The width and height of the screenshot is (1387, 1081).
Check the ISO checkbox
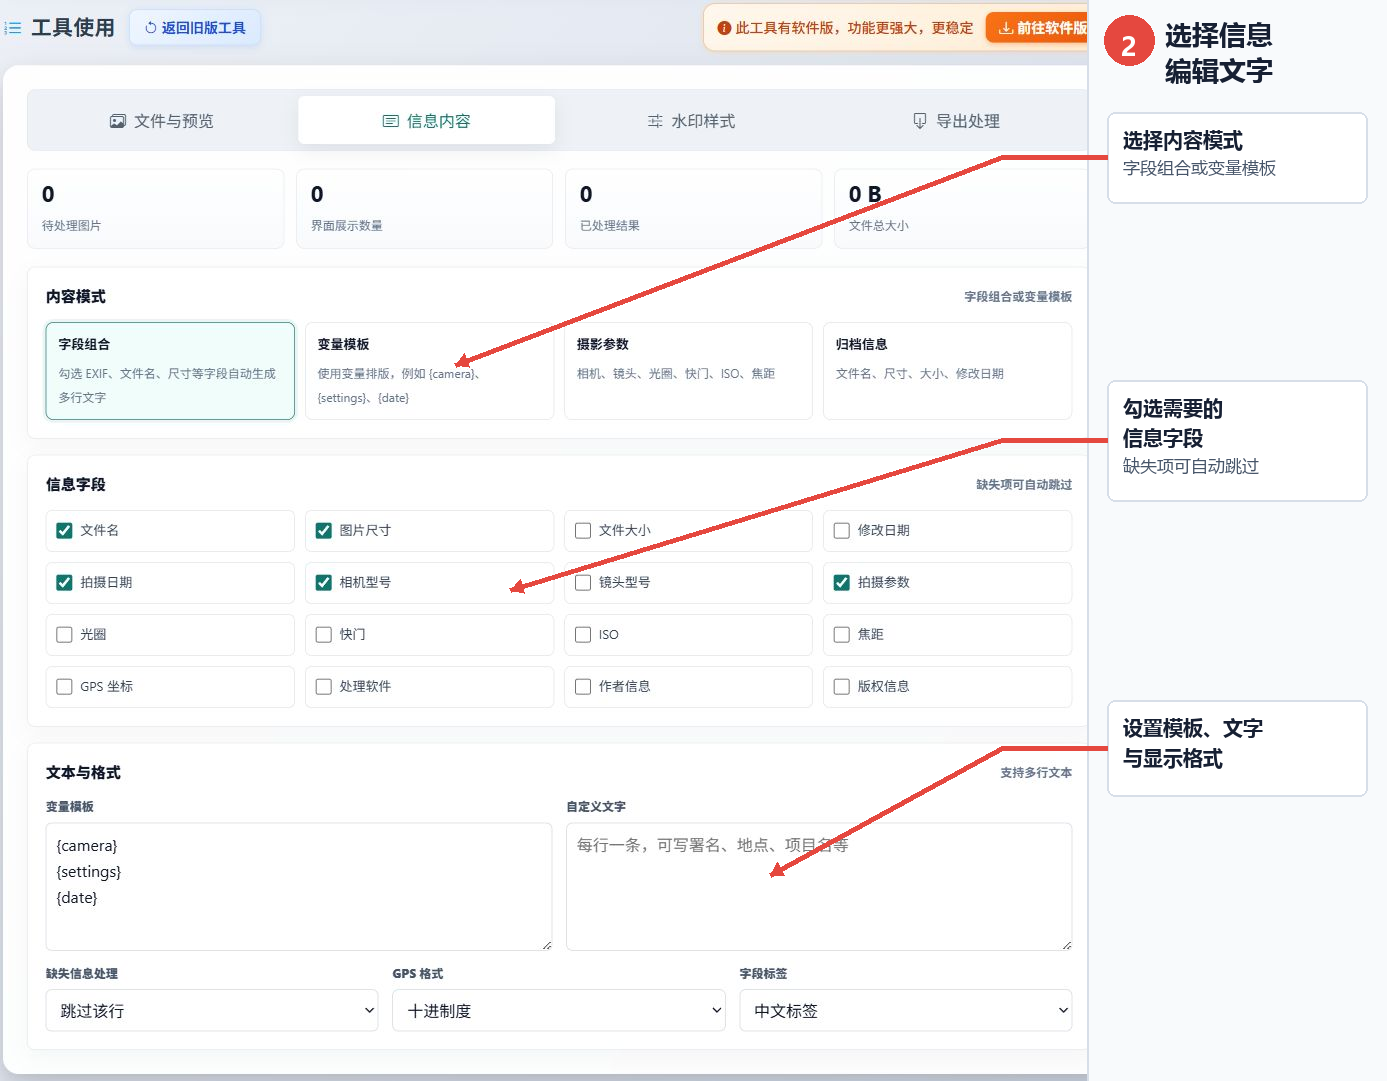pyautogui.click(x=583, y=635)
